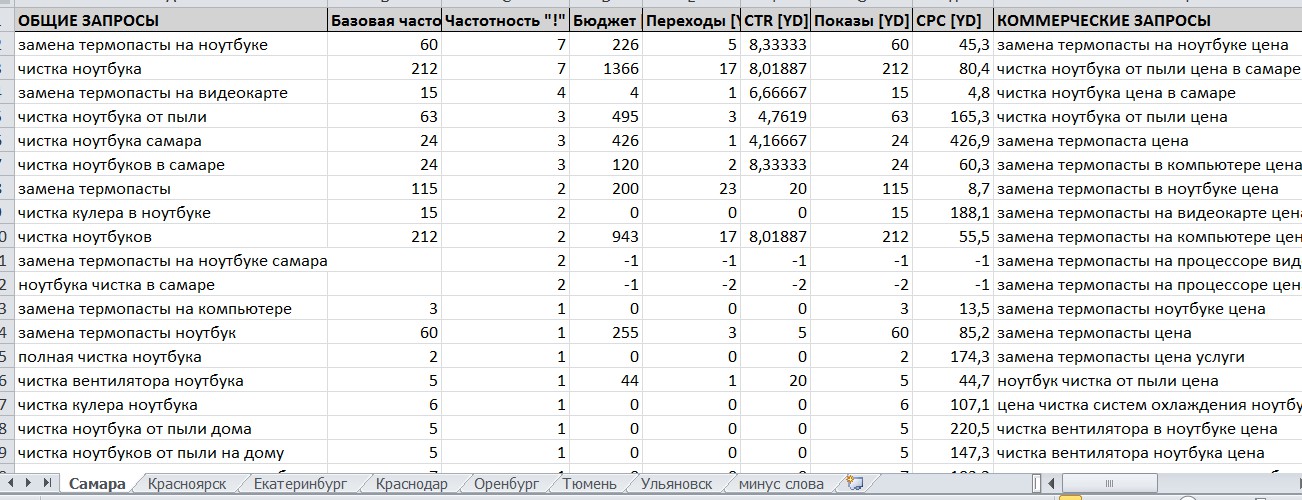
Task: Select cell замена термопасты на компьютере
Action: point(172,309)
